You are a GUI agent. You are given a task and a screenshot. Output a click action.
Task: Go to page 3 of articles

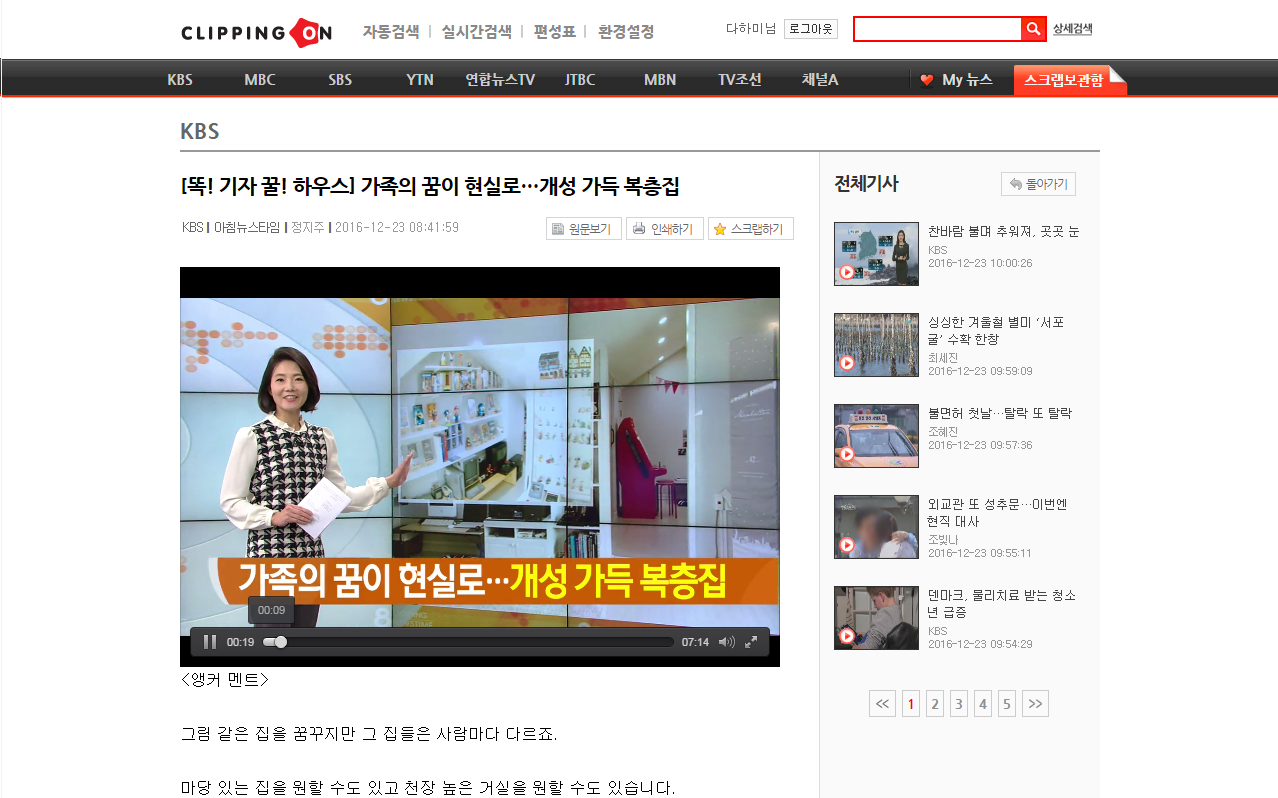pyautogui.click(x=959, y=704)
